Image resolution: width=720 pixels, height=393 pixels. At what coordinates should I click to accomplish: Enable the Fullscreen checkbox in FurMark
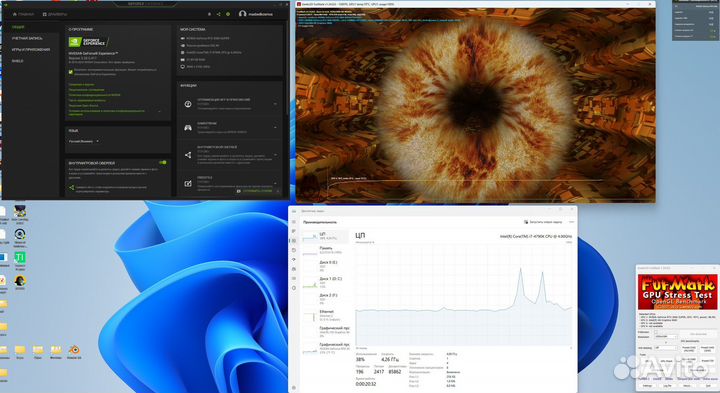click(x=656, y=332)
